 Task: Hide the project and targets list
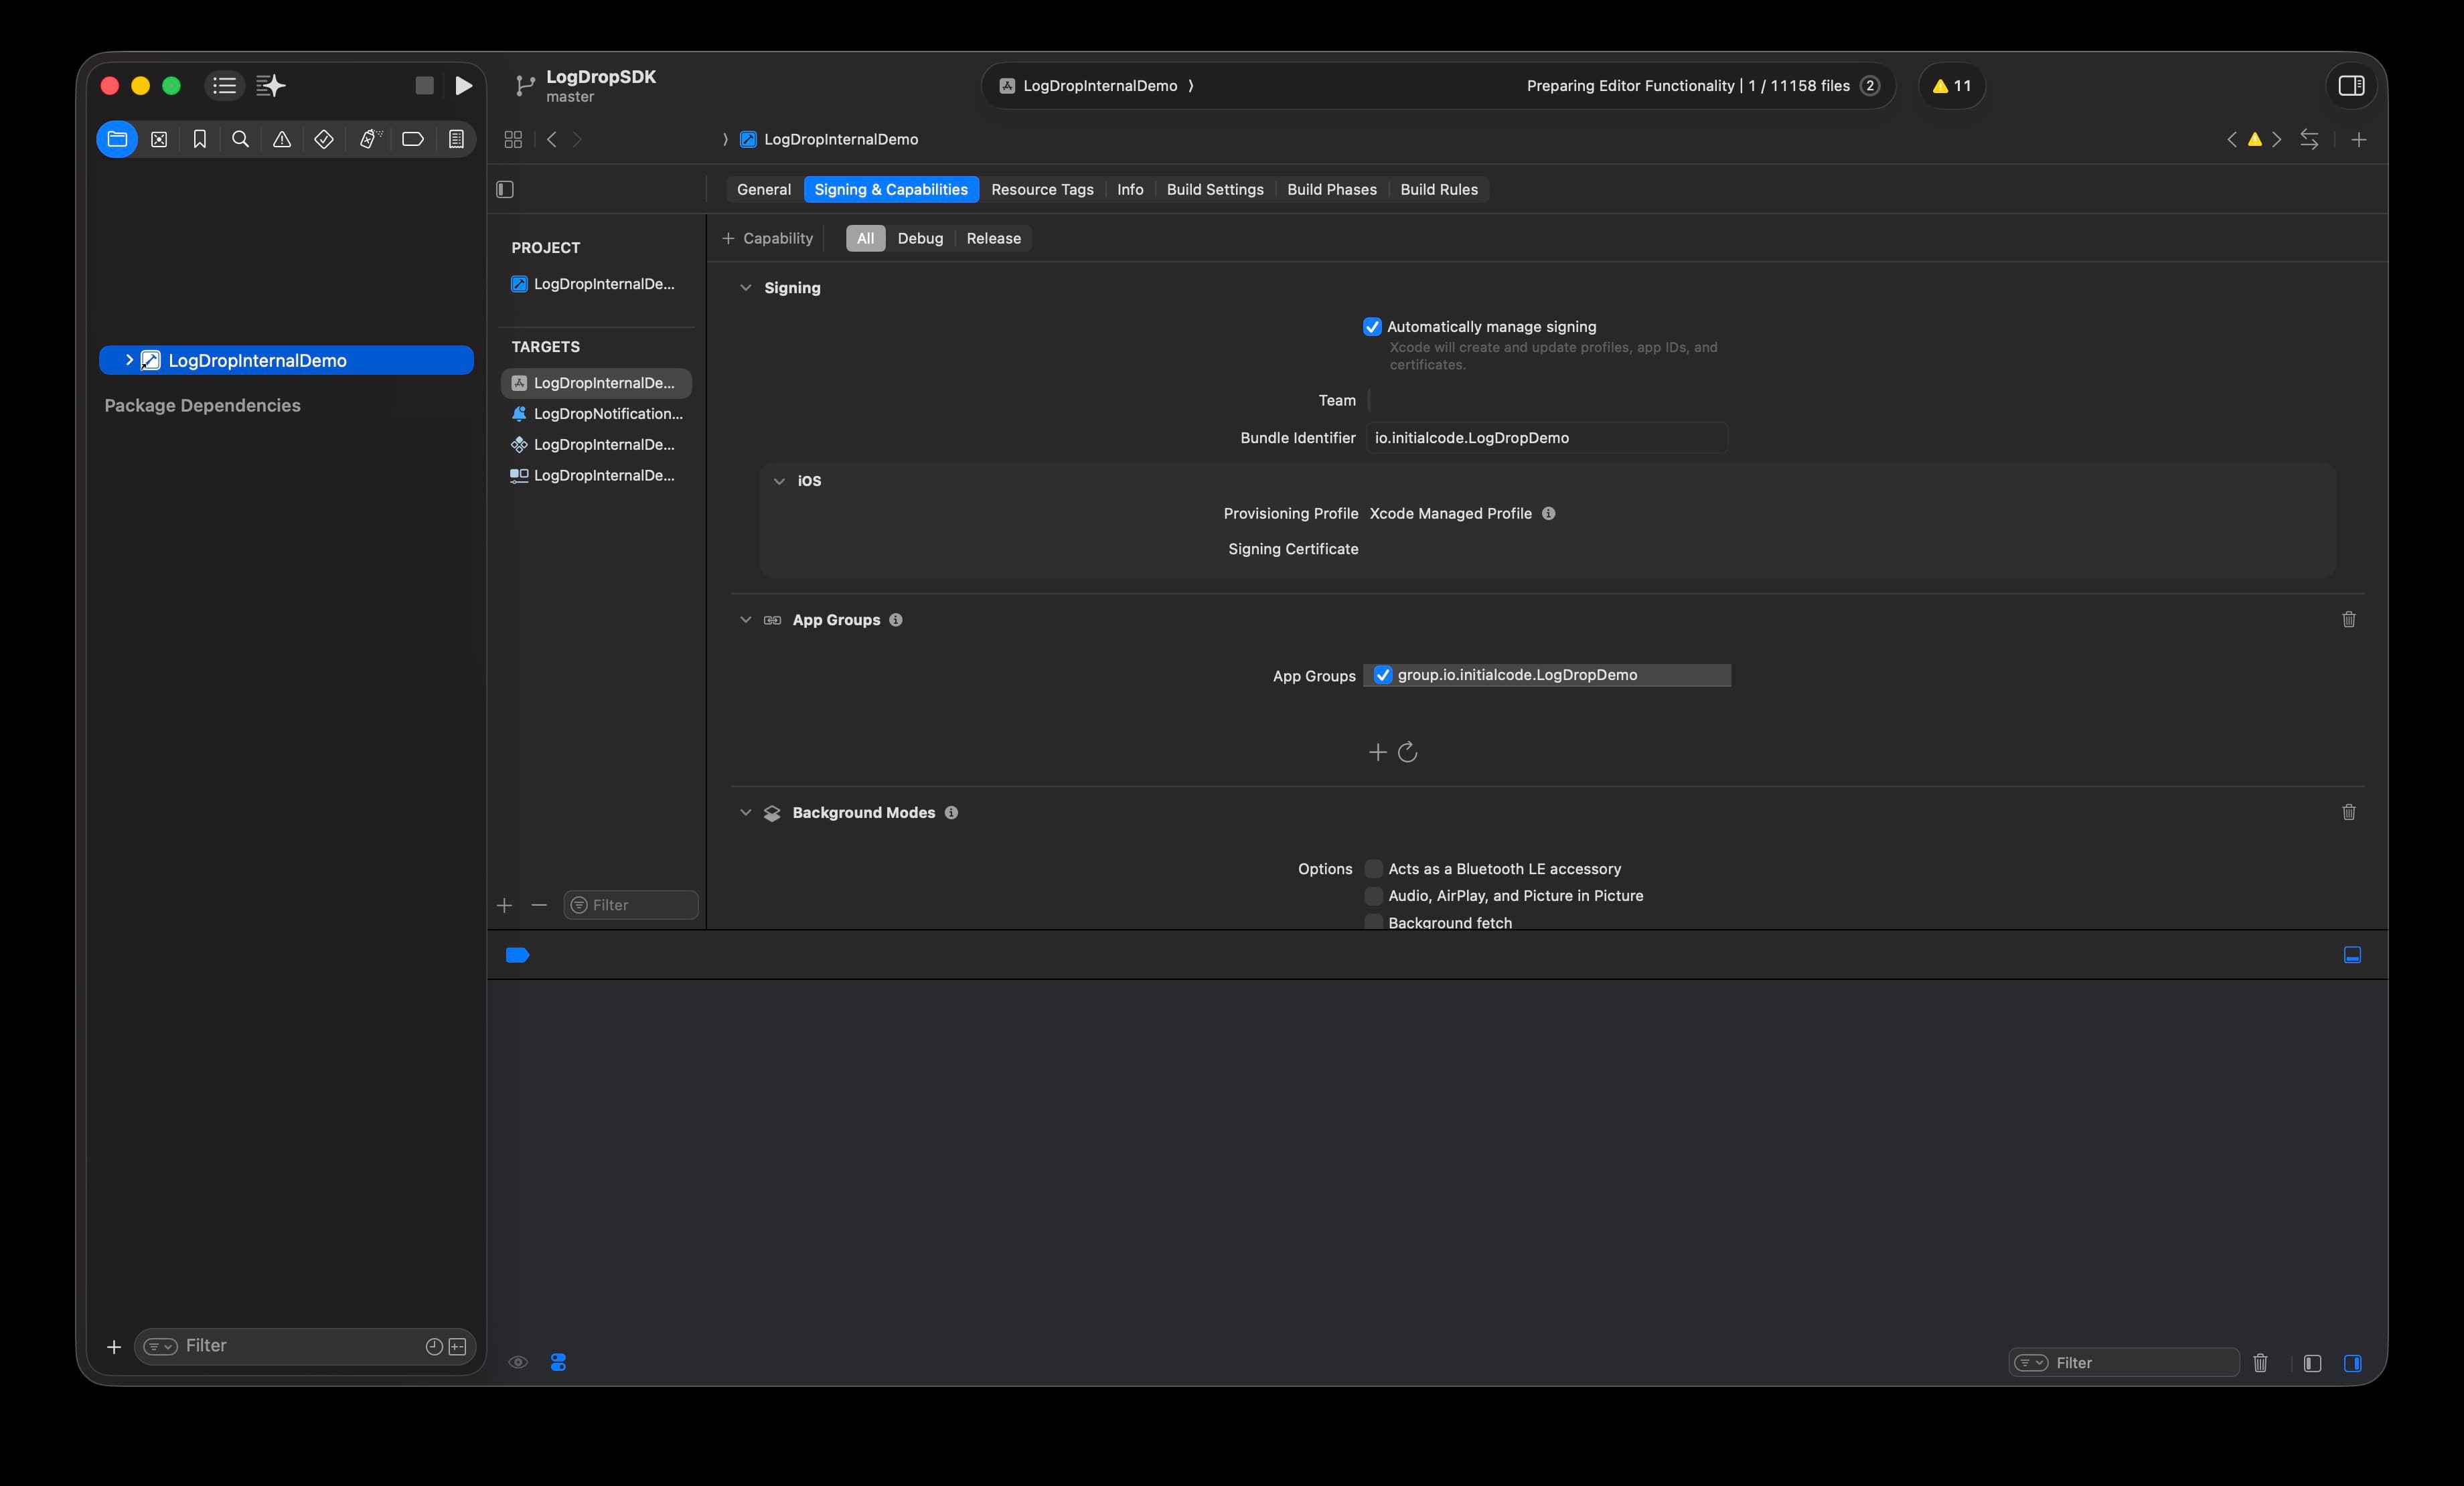[505, 189]
